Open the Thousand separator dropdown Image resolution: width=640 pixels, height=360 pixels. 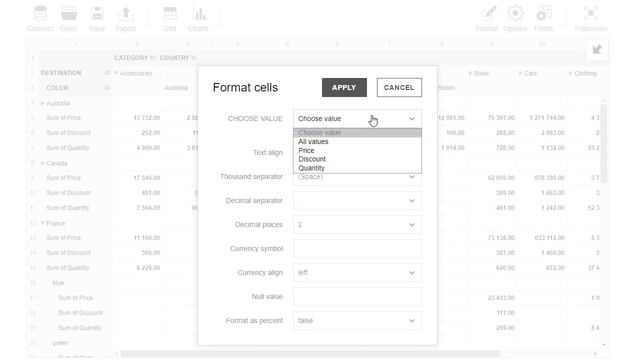357,177
